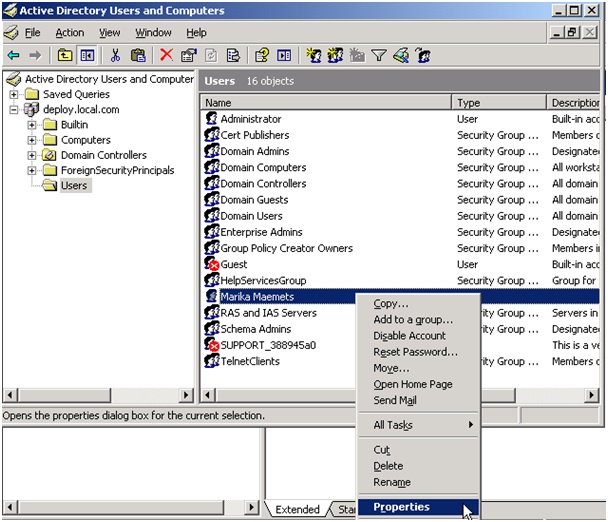The height and width of the screenshot is (522, 608).
Task: Expand the Builtin tree node
Action: [32, 125]
